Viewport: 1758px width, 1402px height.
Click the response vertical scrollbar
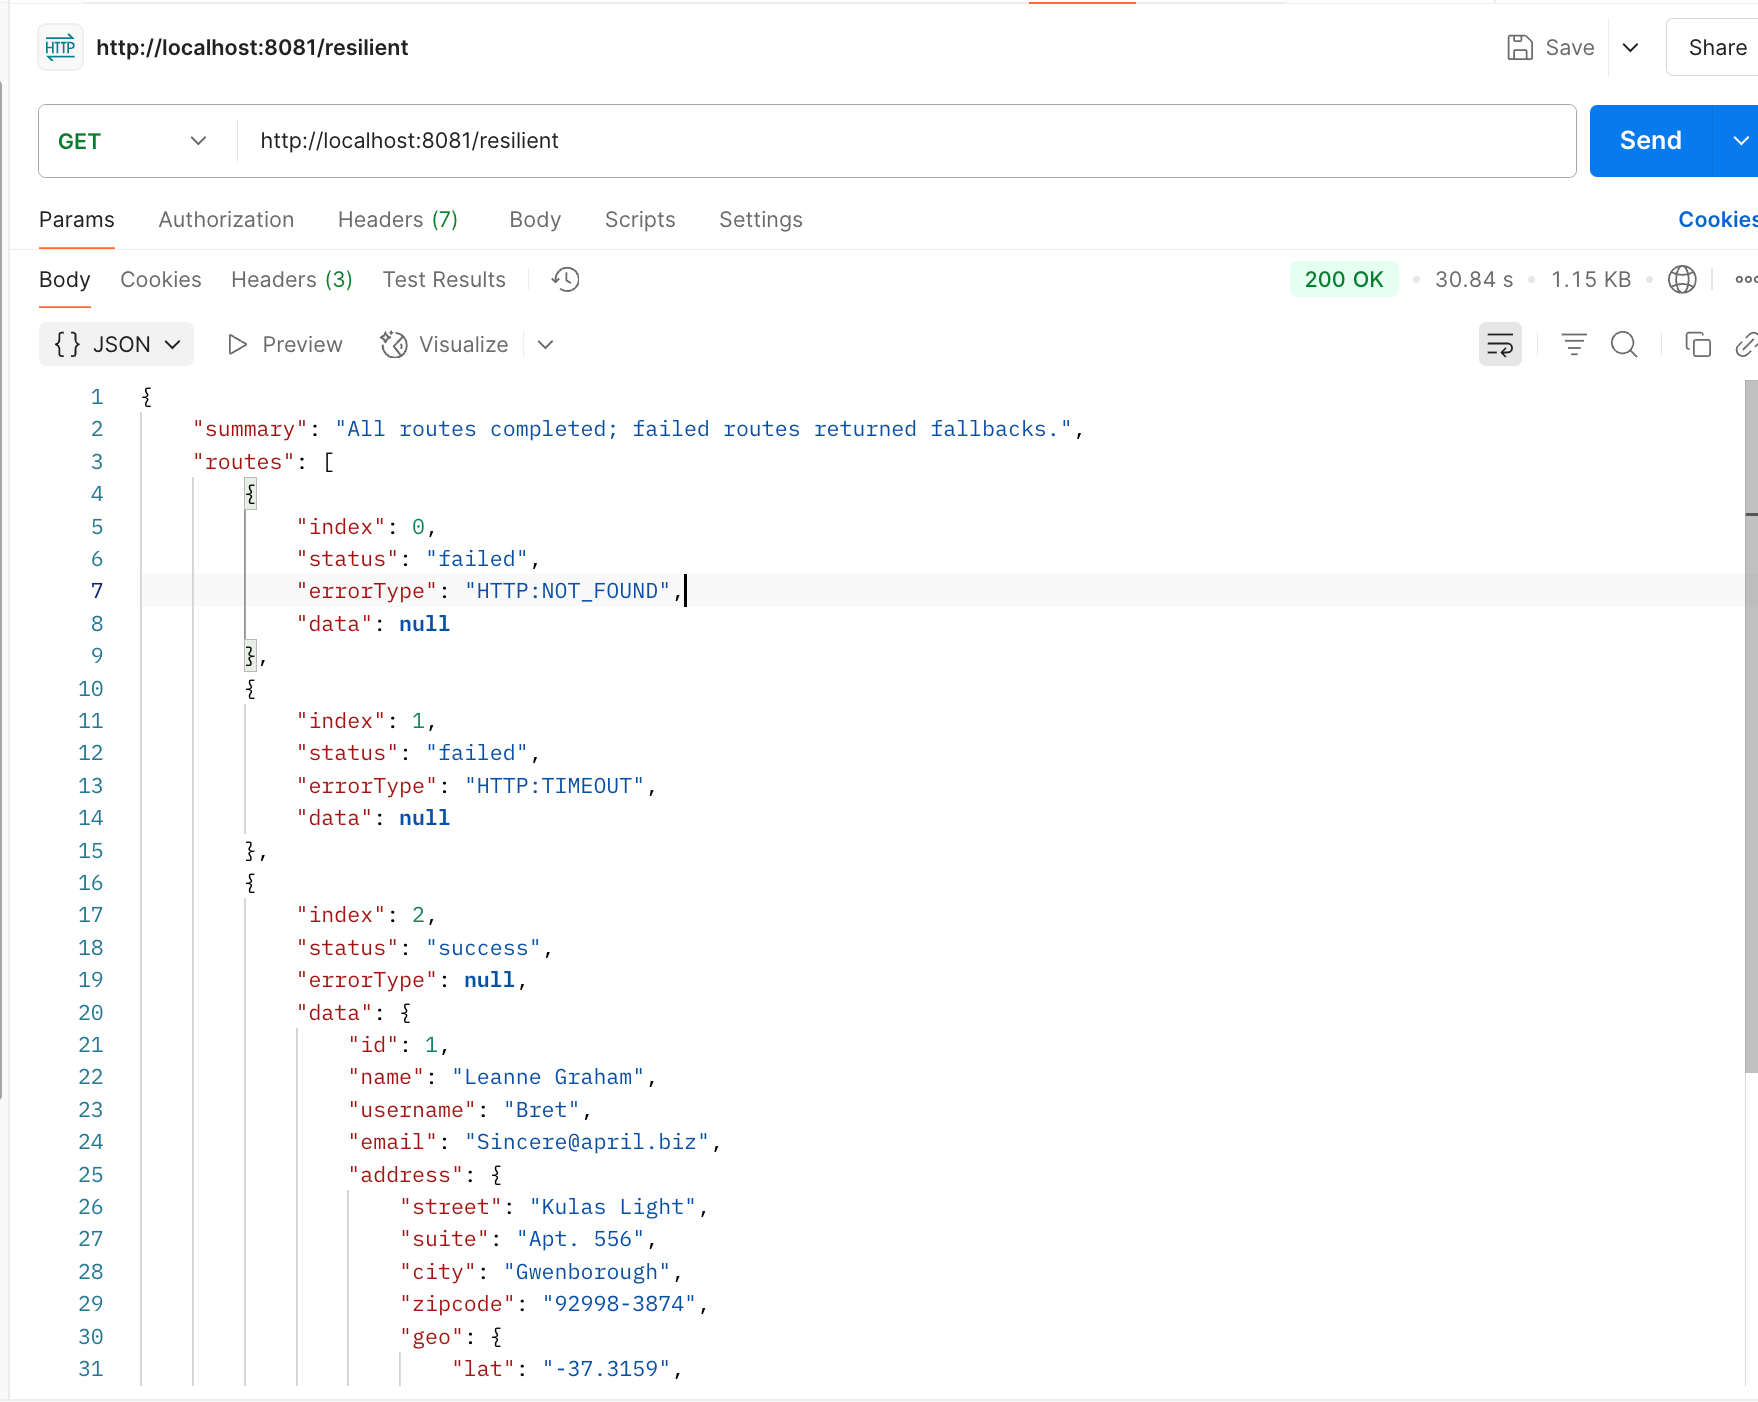[x=1751, y=725]
